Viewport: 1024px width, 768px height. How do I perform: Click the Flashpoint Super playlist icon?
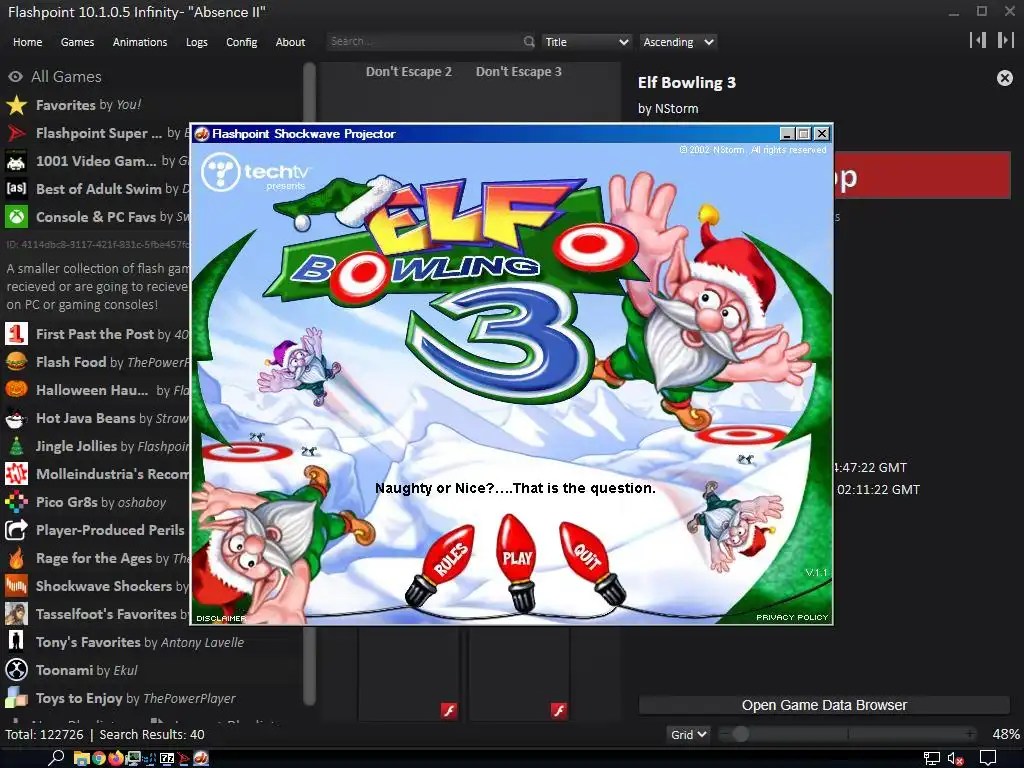click(16, 133)
